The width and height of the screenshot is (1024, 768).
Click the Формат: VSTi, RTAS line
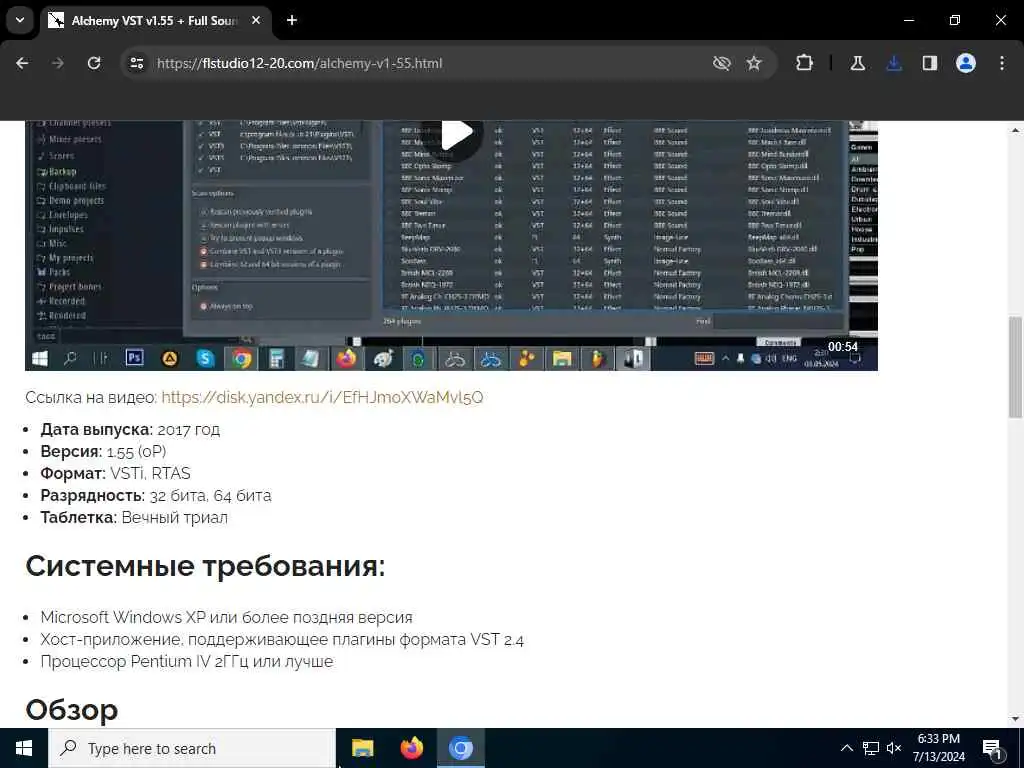click(x=116, y=473)
